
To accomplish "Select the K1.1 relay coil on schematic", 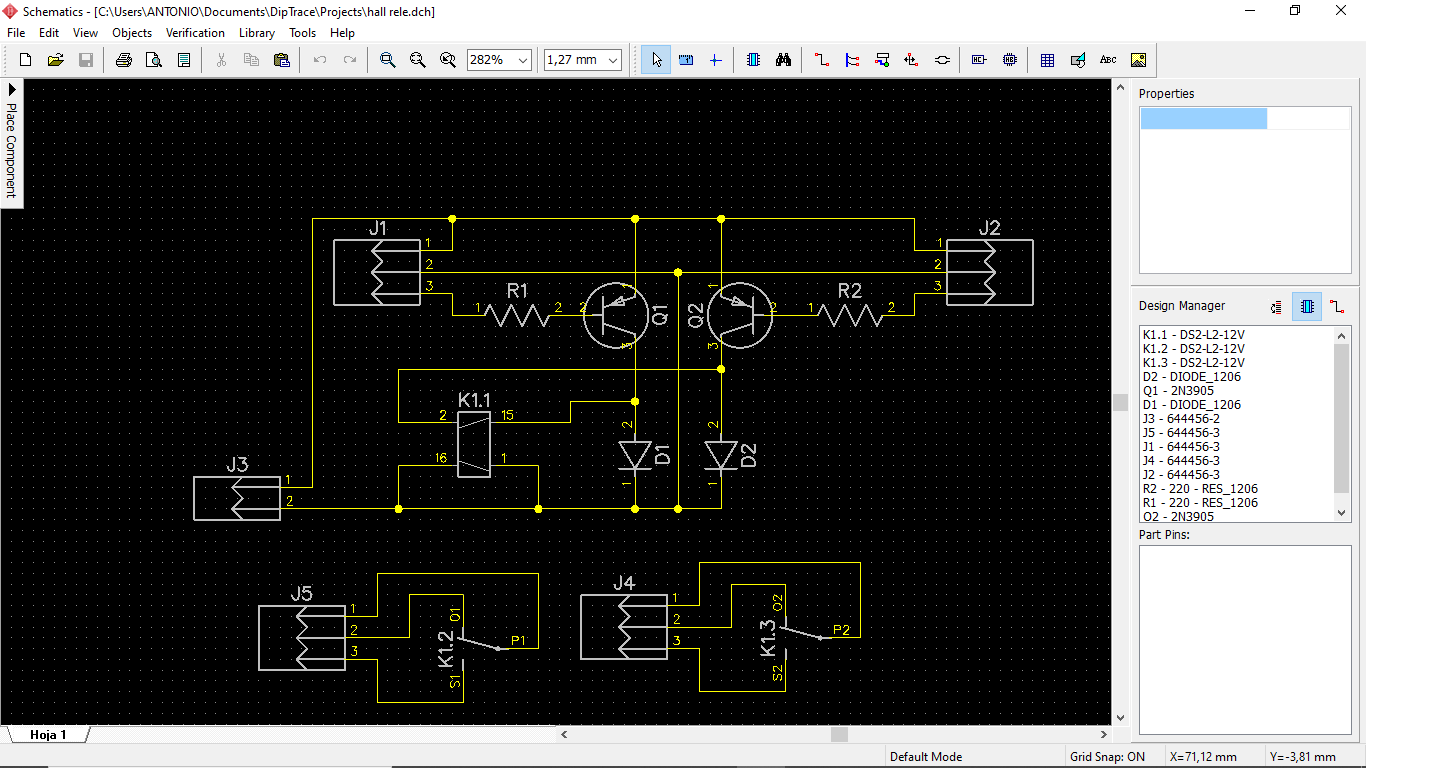I will point(474,444).
